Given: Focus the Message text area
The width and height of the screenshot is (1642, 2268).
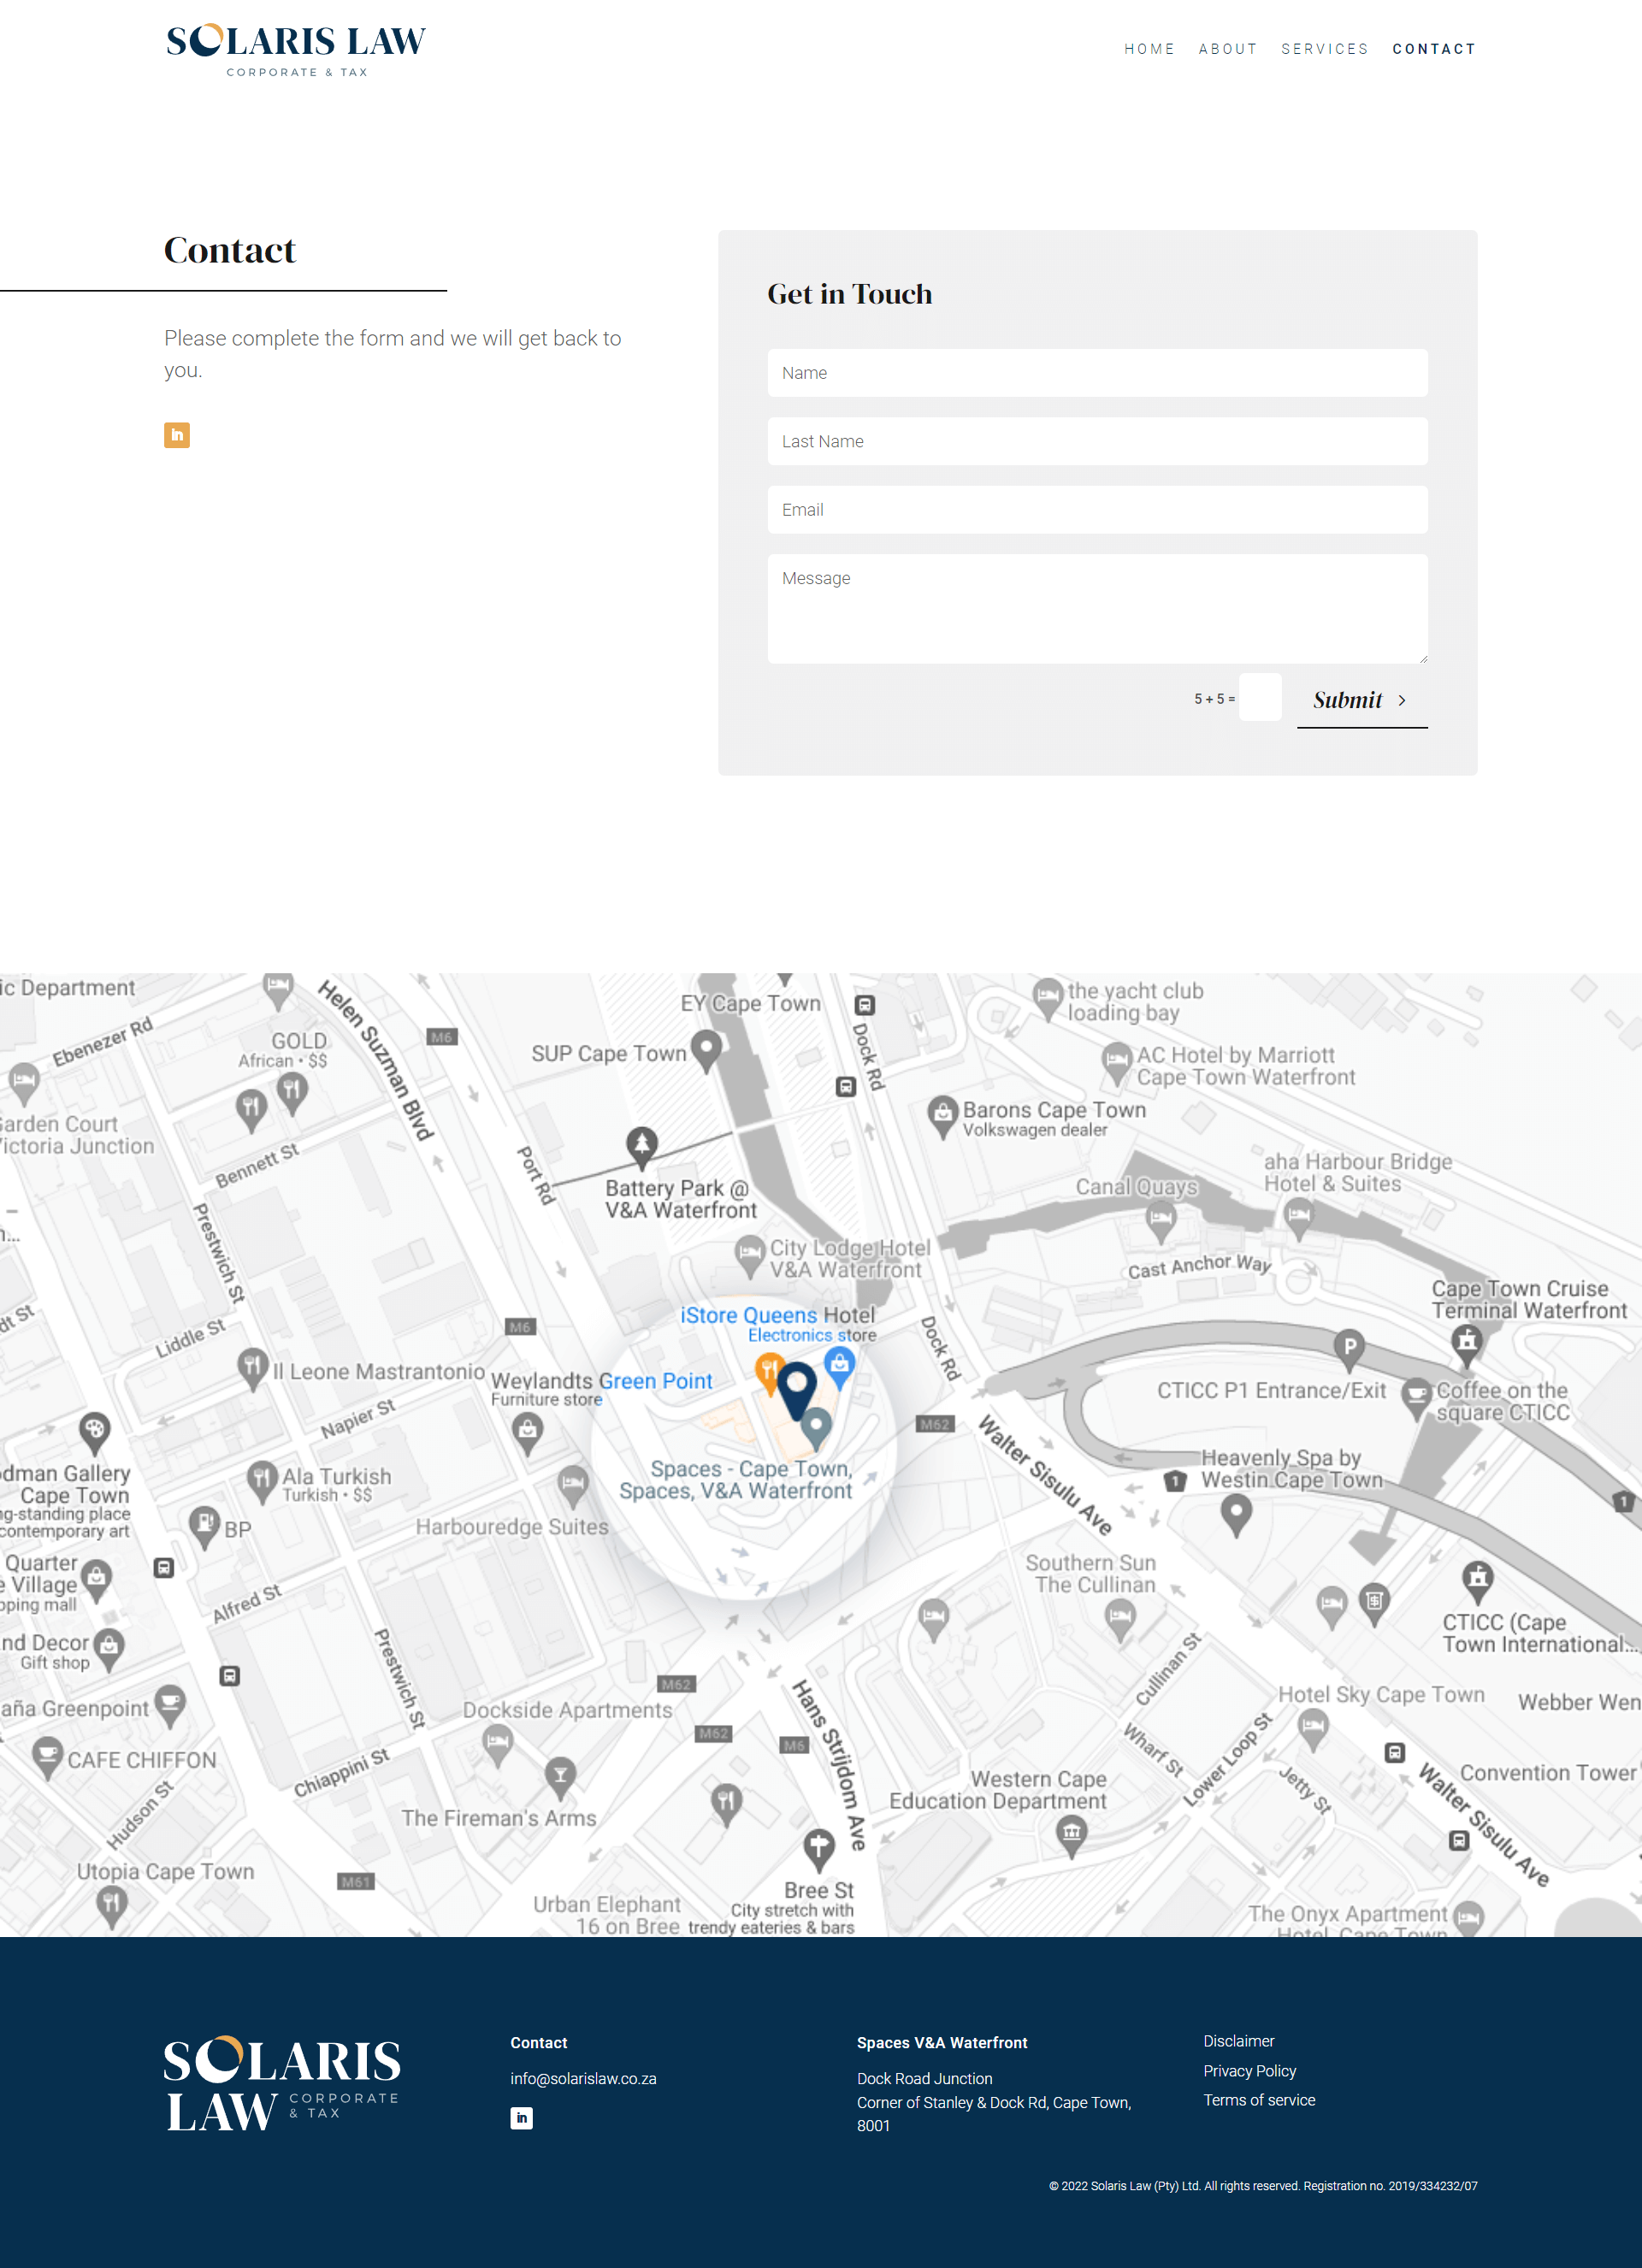Looking at the screenshot, I should click(1097, 608).
